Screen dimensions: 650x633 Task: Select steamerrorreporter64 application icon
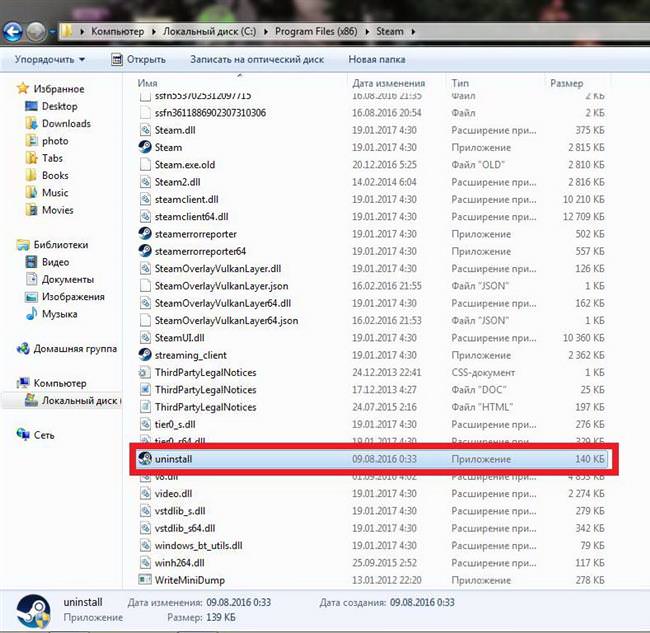[145, 251]
